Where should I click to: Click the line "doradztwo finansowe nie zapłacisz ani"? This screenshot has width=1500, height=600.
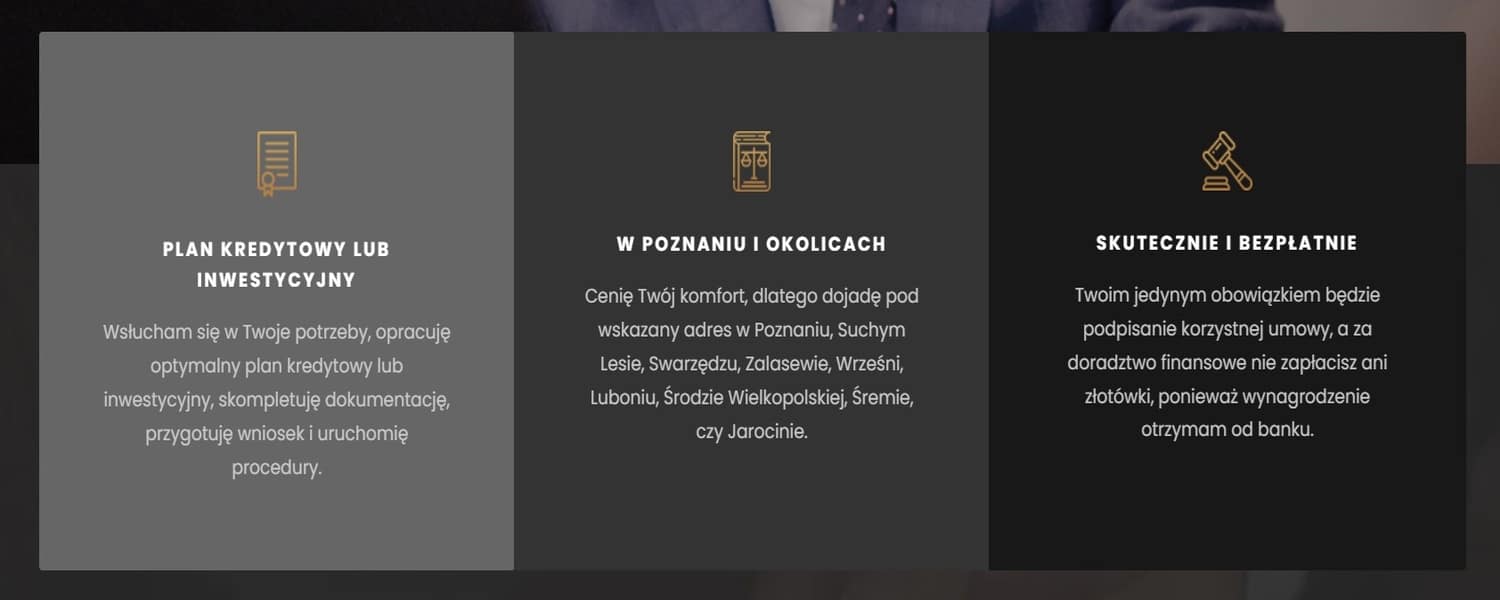point(1227,363)
